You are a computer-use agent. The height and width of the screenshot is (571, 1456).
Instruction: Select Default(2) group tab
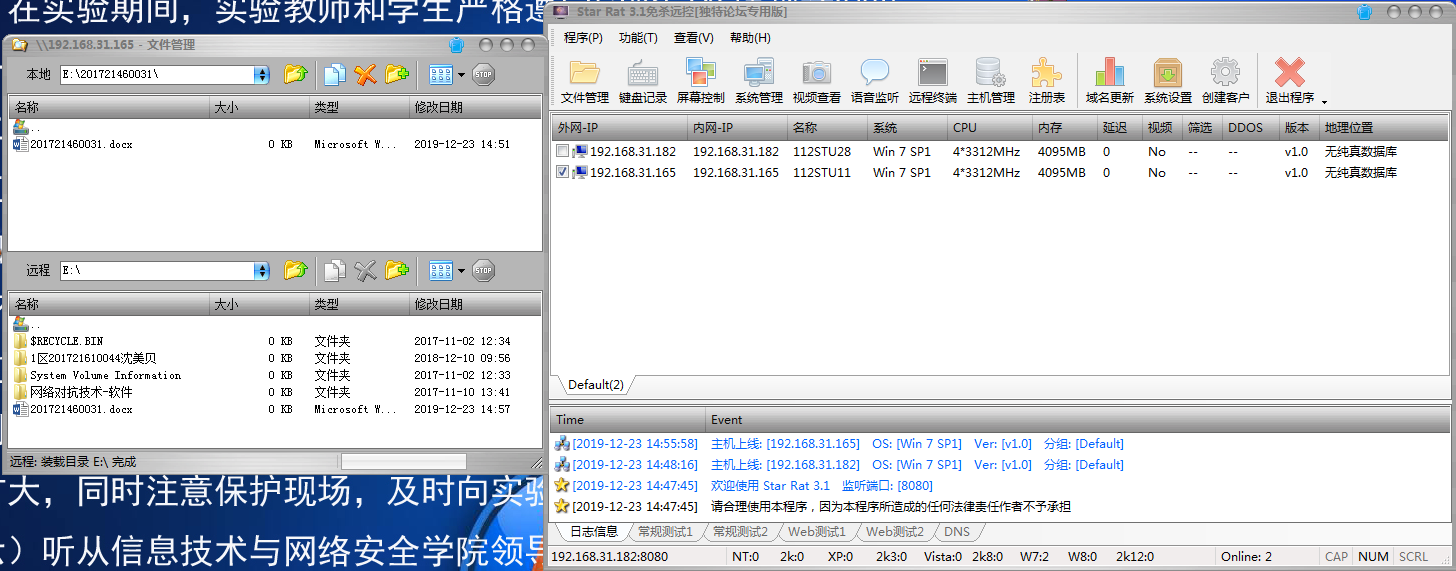(x=595, y=385)
